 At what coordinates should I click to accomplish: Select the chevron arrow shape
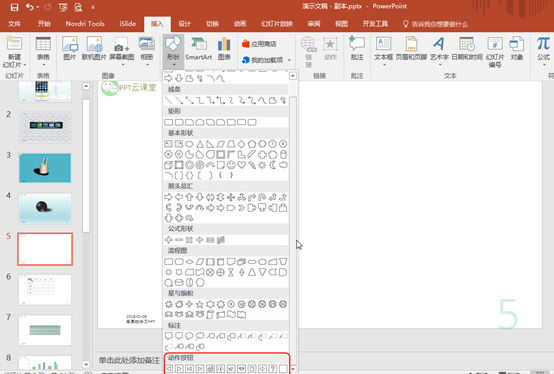[241, 208]
